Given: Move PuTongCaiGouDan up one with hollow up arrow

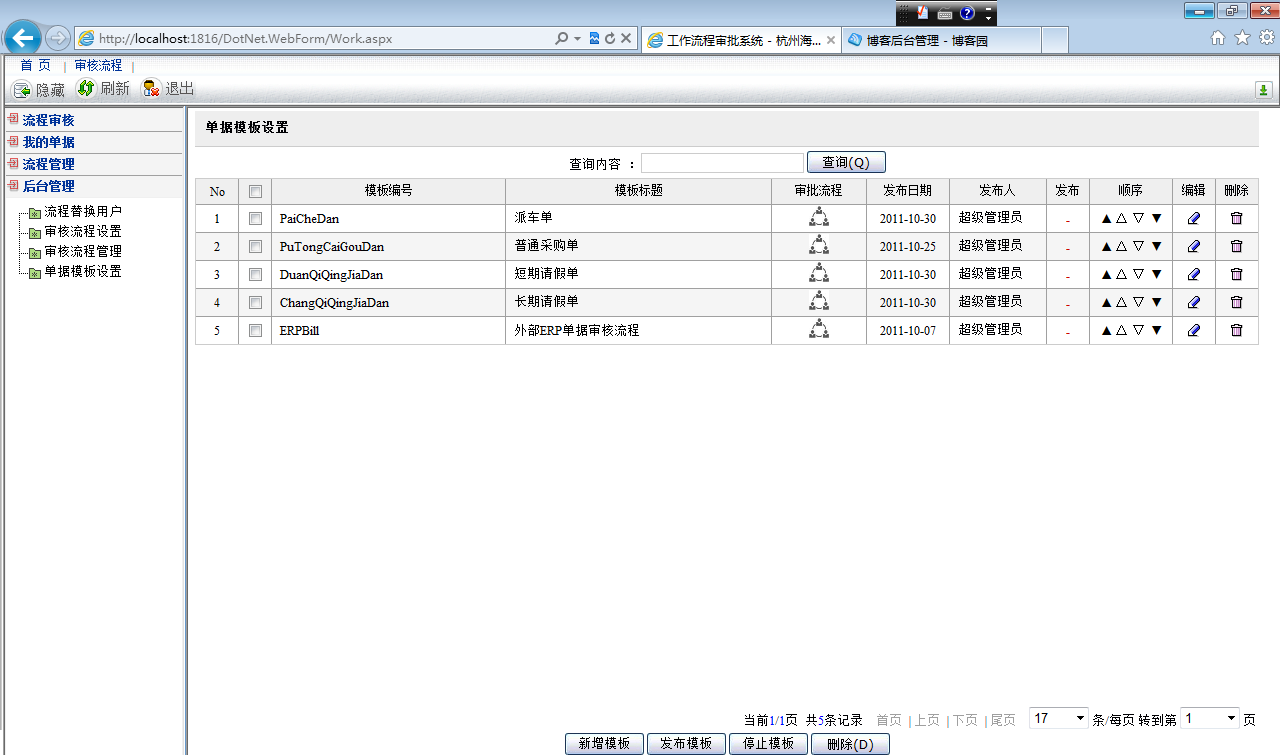Looking at the screenshot, I should (x=1122, y=246).
